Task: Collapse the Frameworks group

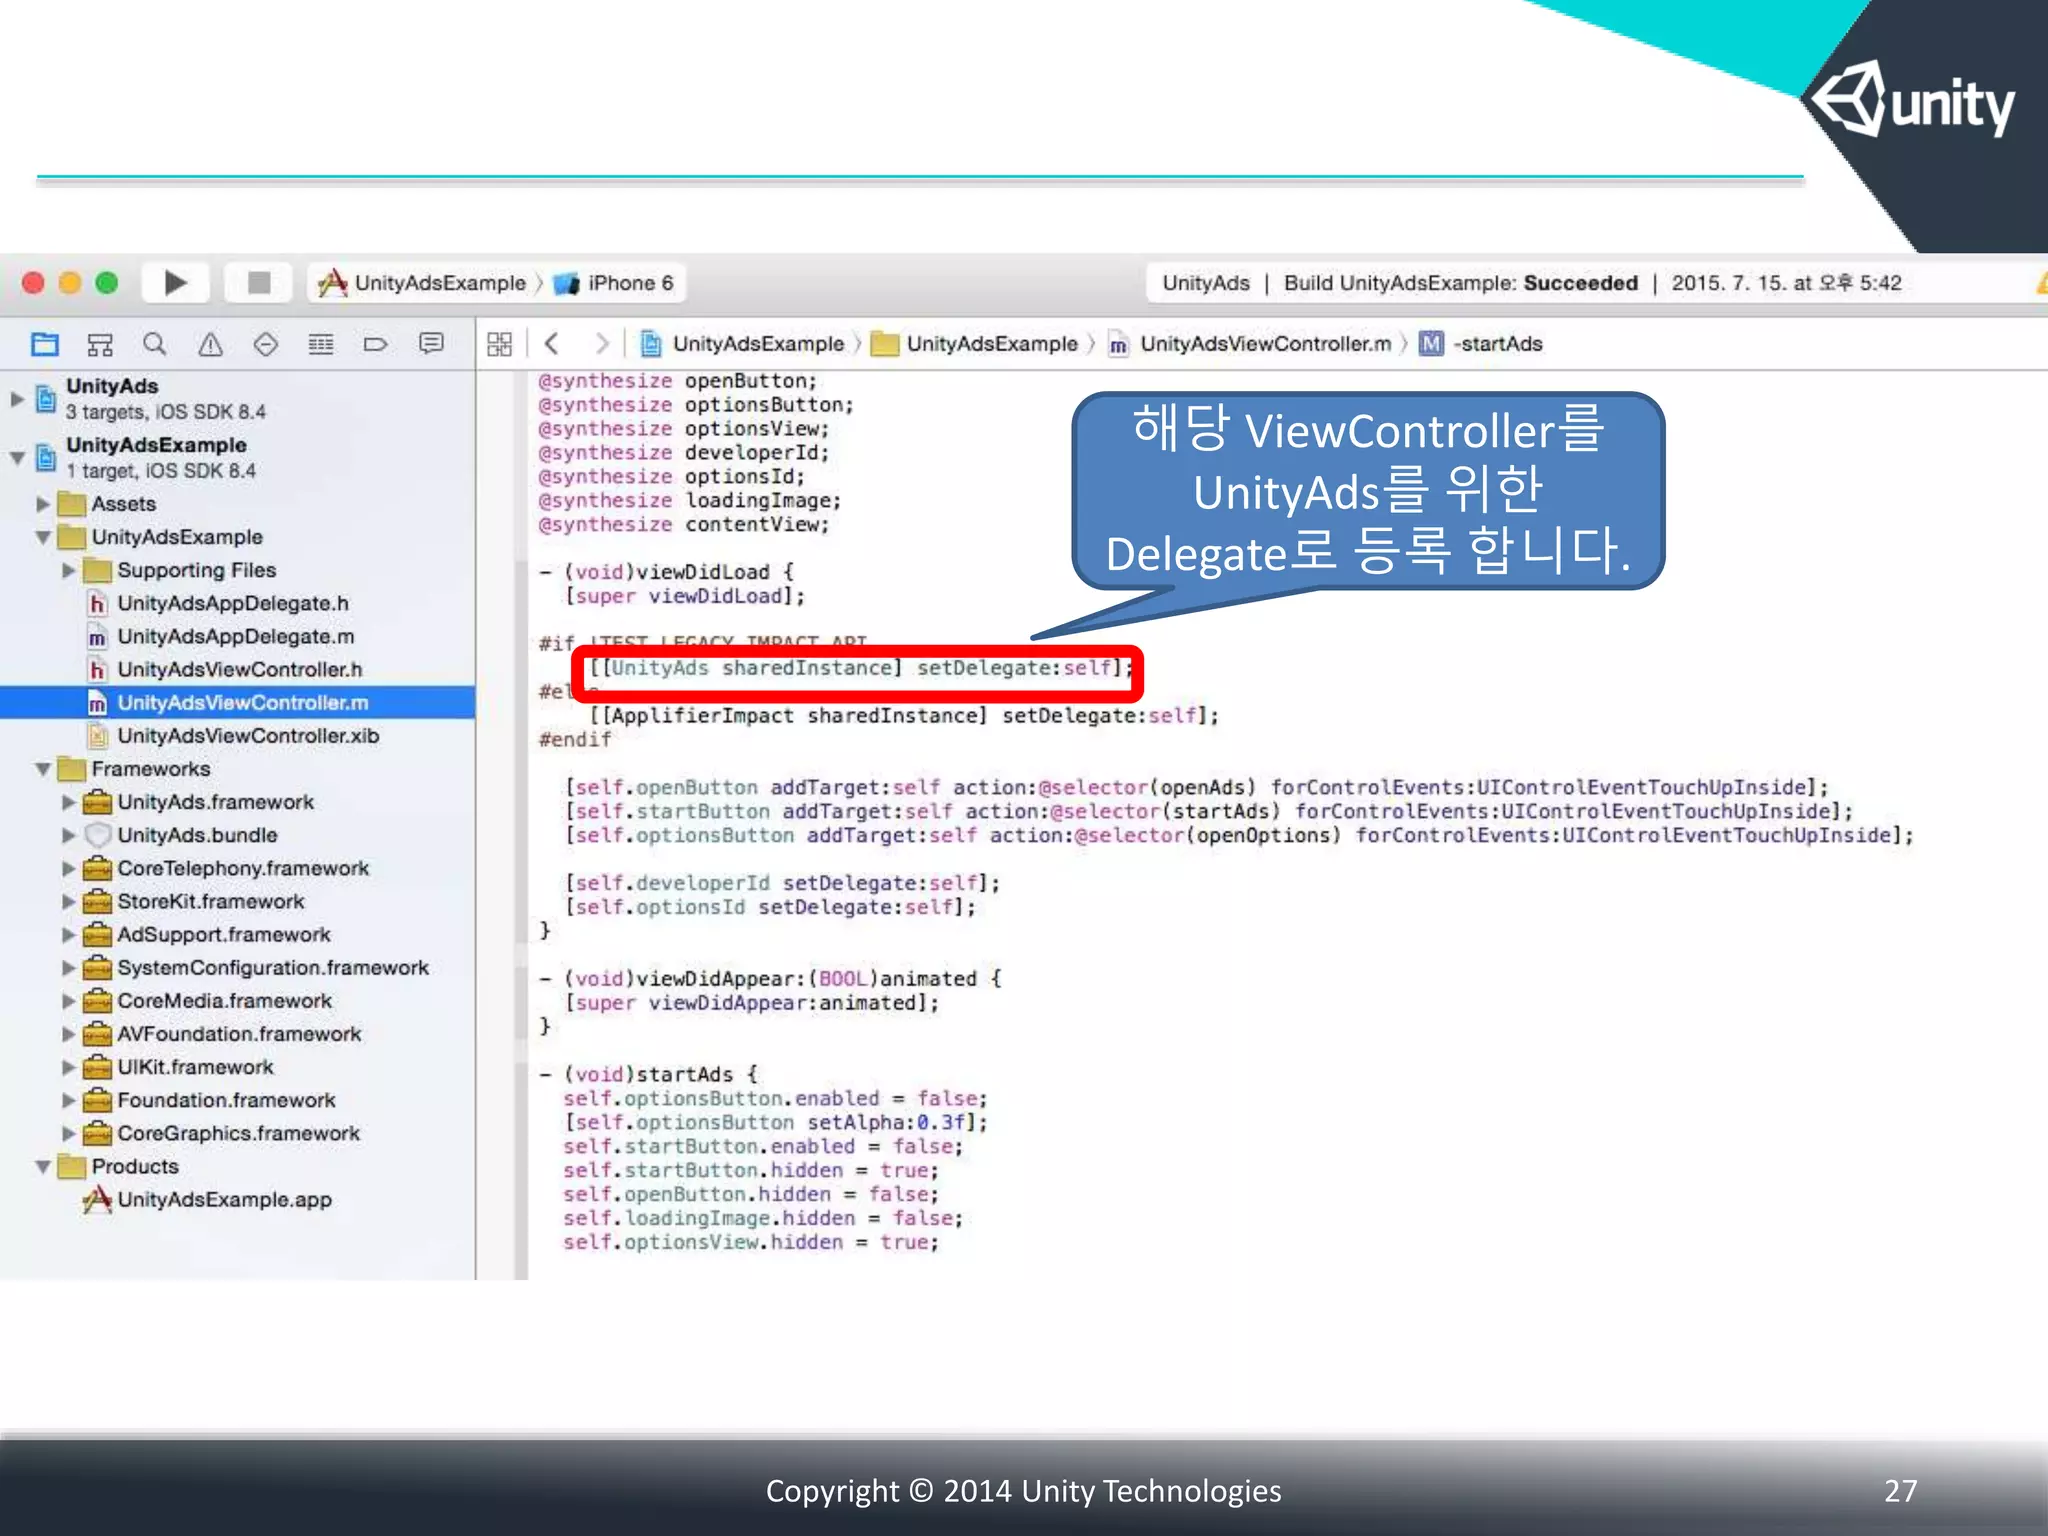Action: [43, 769]
